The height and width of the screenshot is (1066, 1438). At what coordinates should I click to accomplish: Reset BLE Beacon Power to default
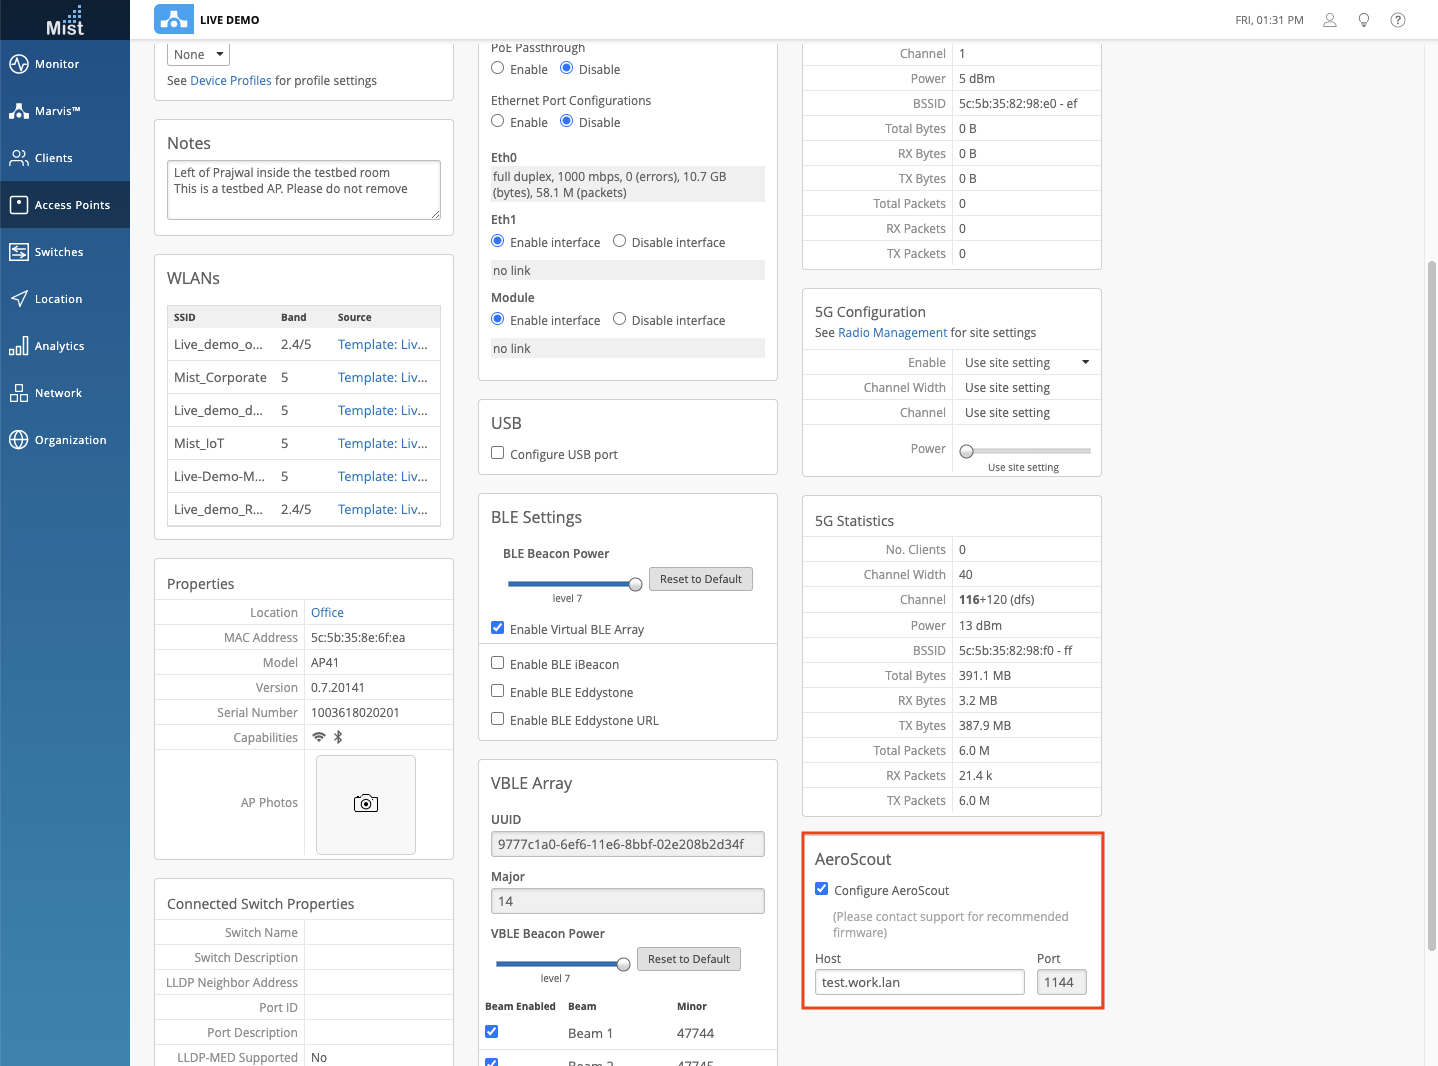(x=700, y=579)
